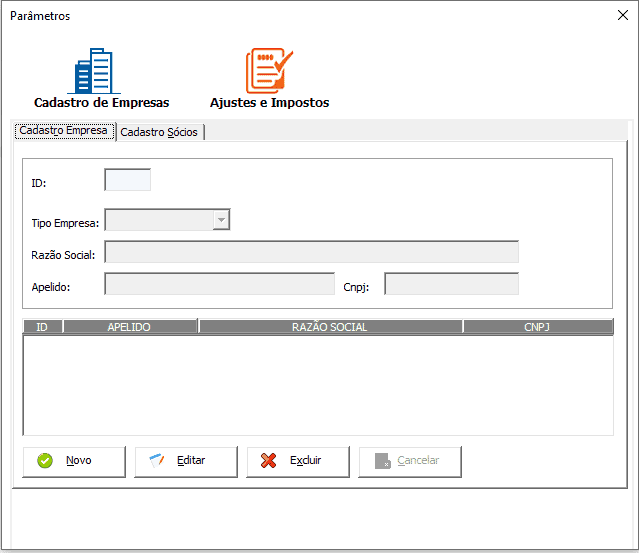Image resolution: width=639 pixels, height=553 pixels.
Task: Expand the Tipo Empresa dropdown arrow
Action: click(x=221, y=220)
